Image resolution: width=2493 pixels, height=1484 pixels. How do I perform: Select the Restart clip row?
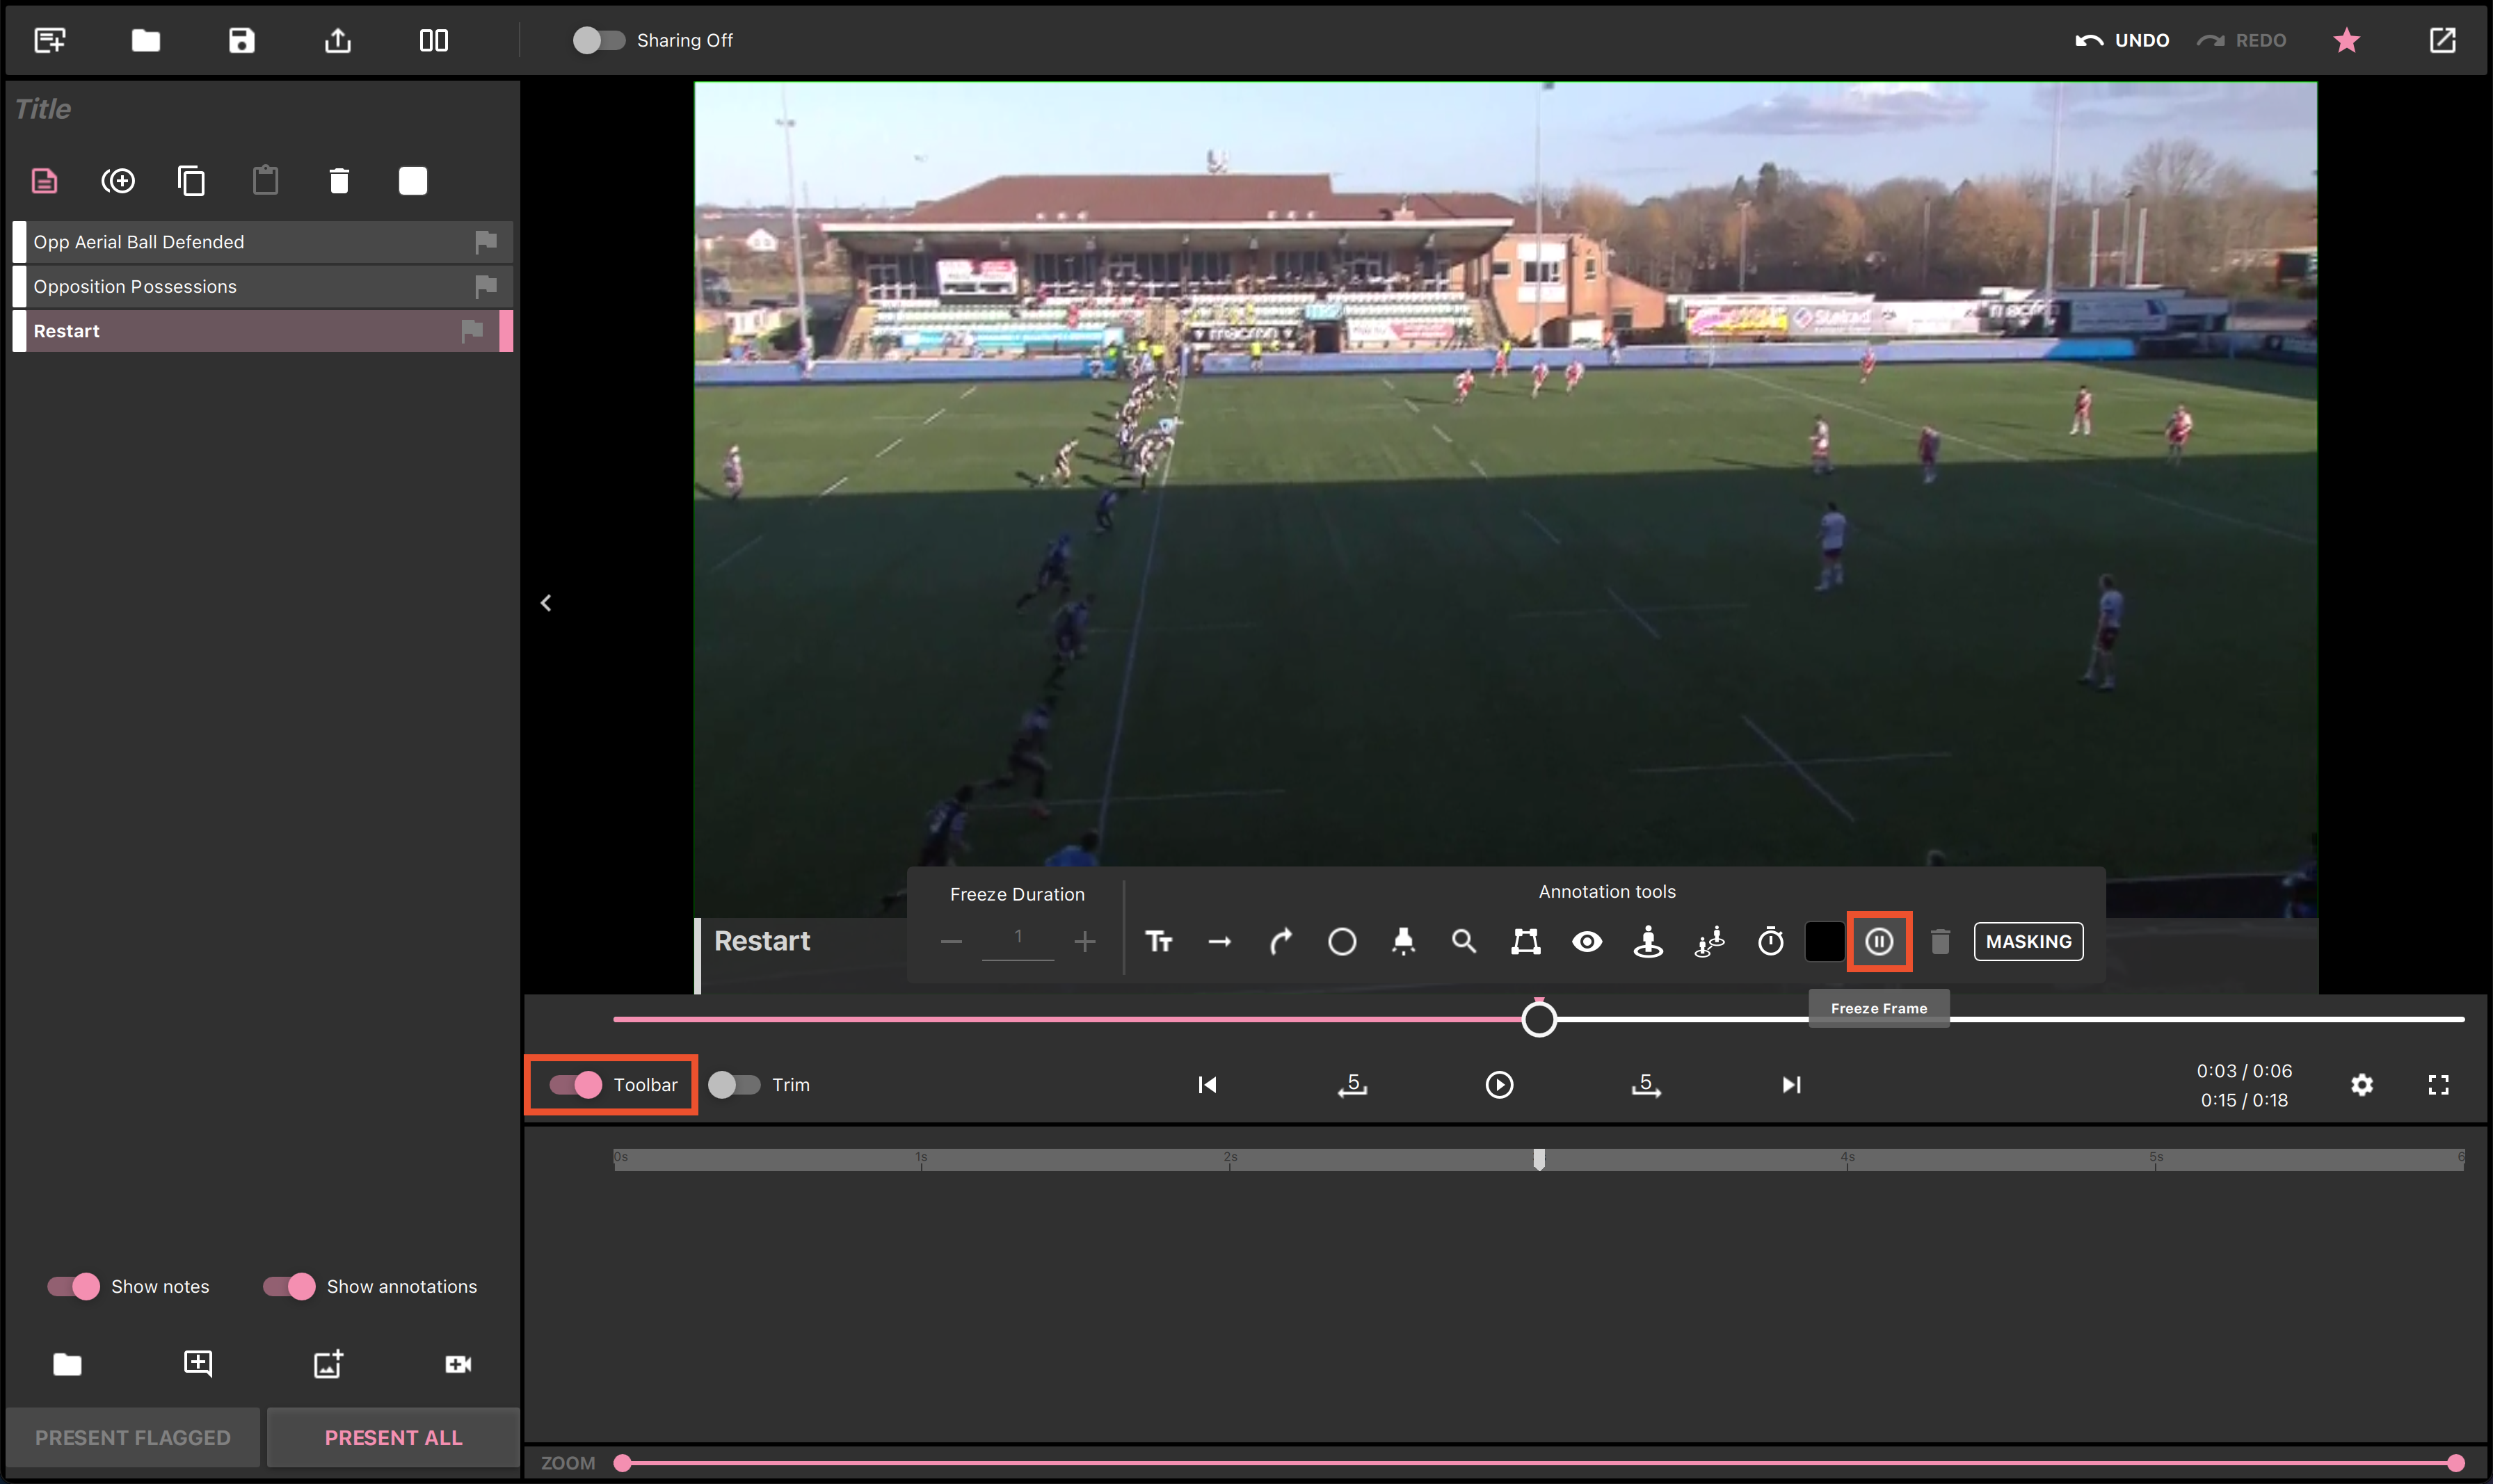(263, 331)
